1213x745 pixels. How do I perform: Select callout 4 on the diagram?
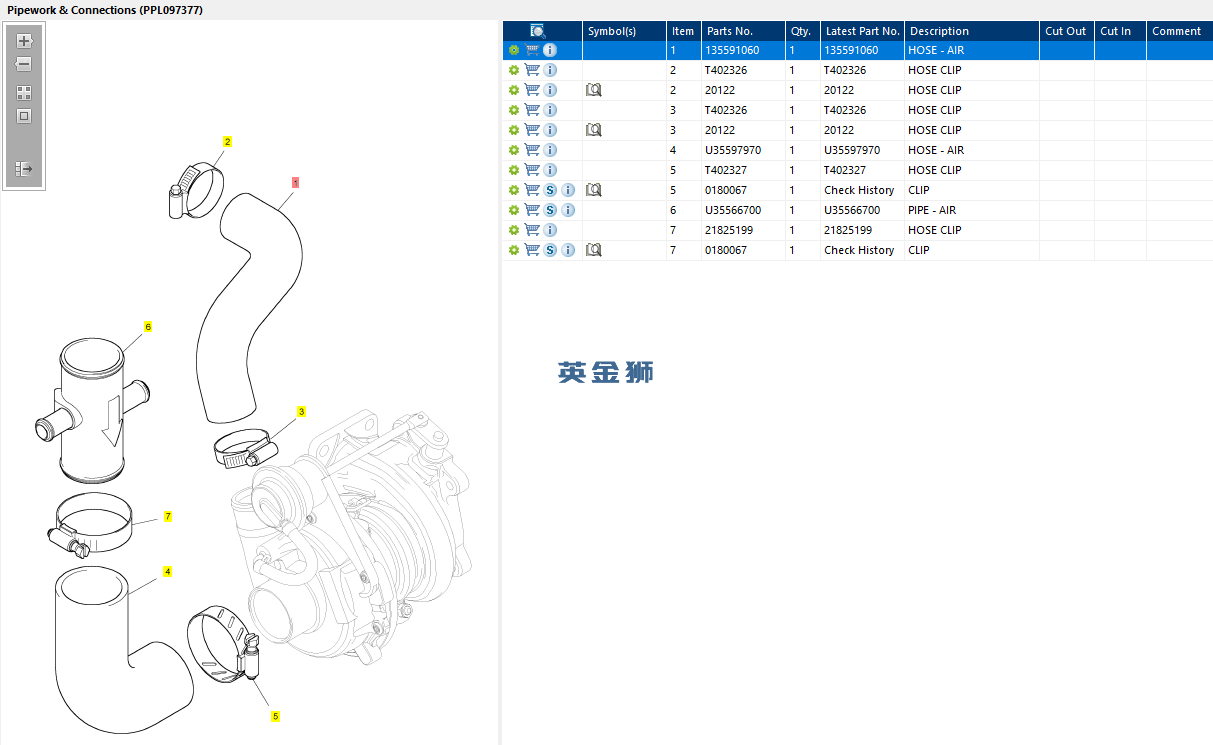pos(167,572)
